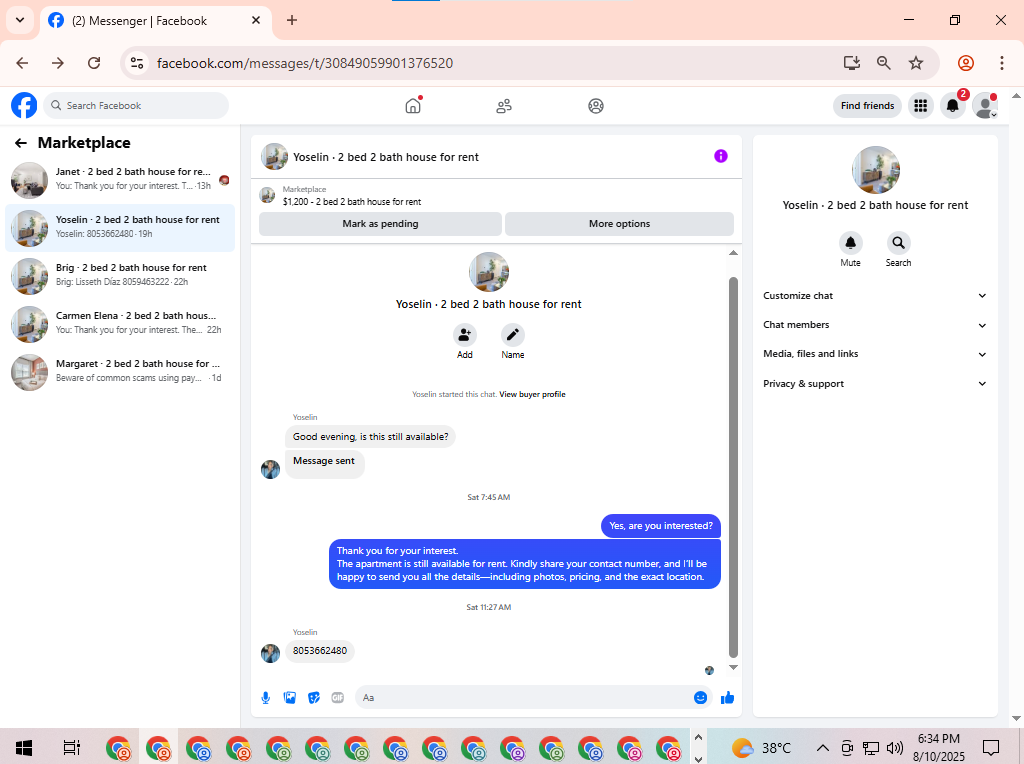Show hidden system tray icons chevron
The width and height of the screenshot is (1024, 764).
coord(823,748)
